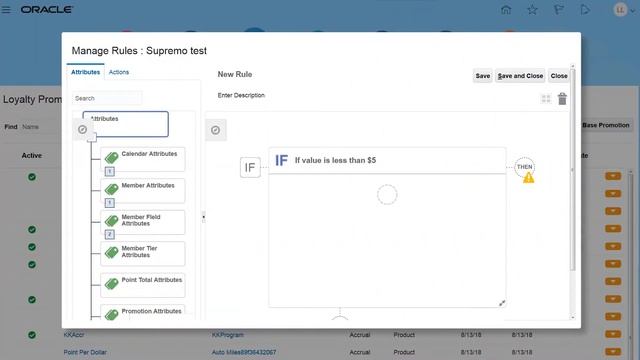Open the Auto Miles program link
Viewport: 640px width, 360px height.
(244, 352)
